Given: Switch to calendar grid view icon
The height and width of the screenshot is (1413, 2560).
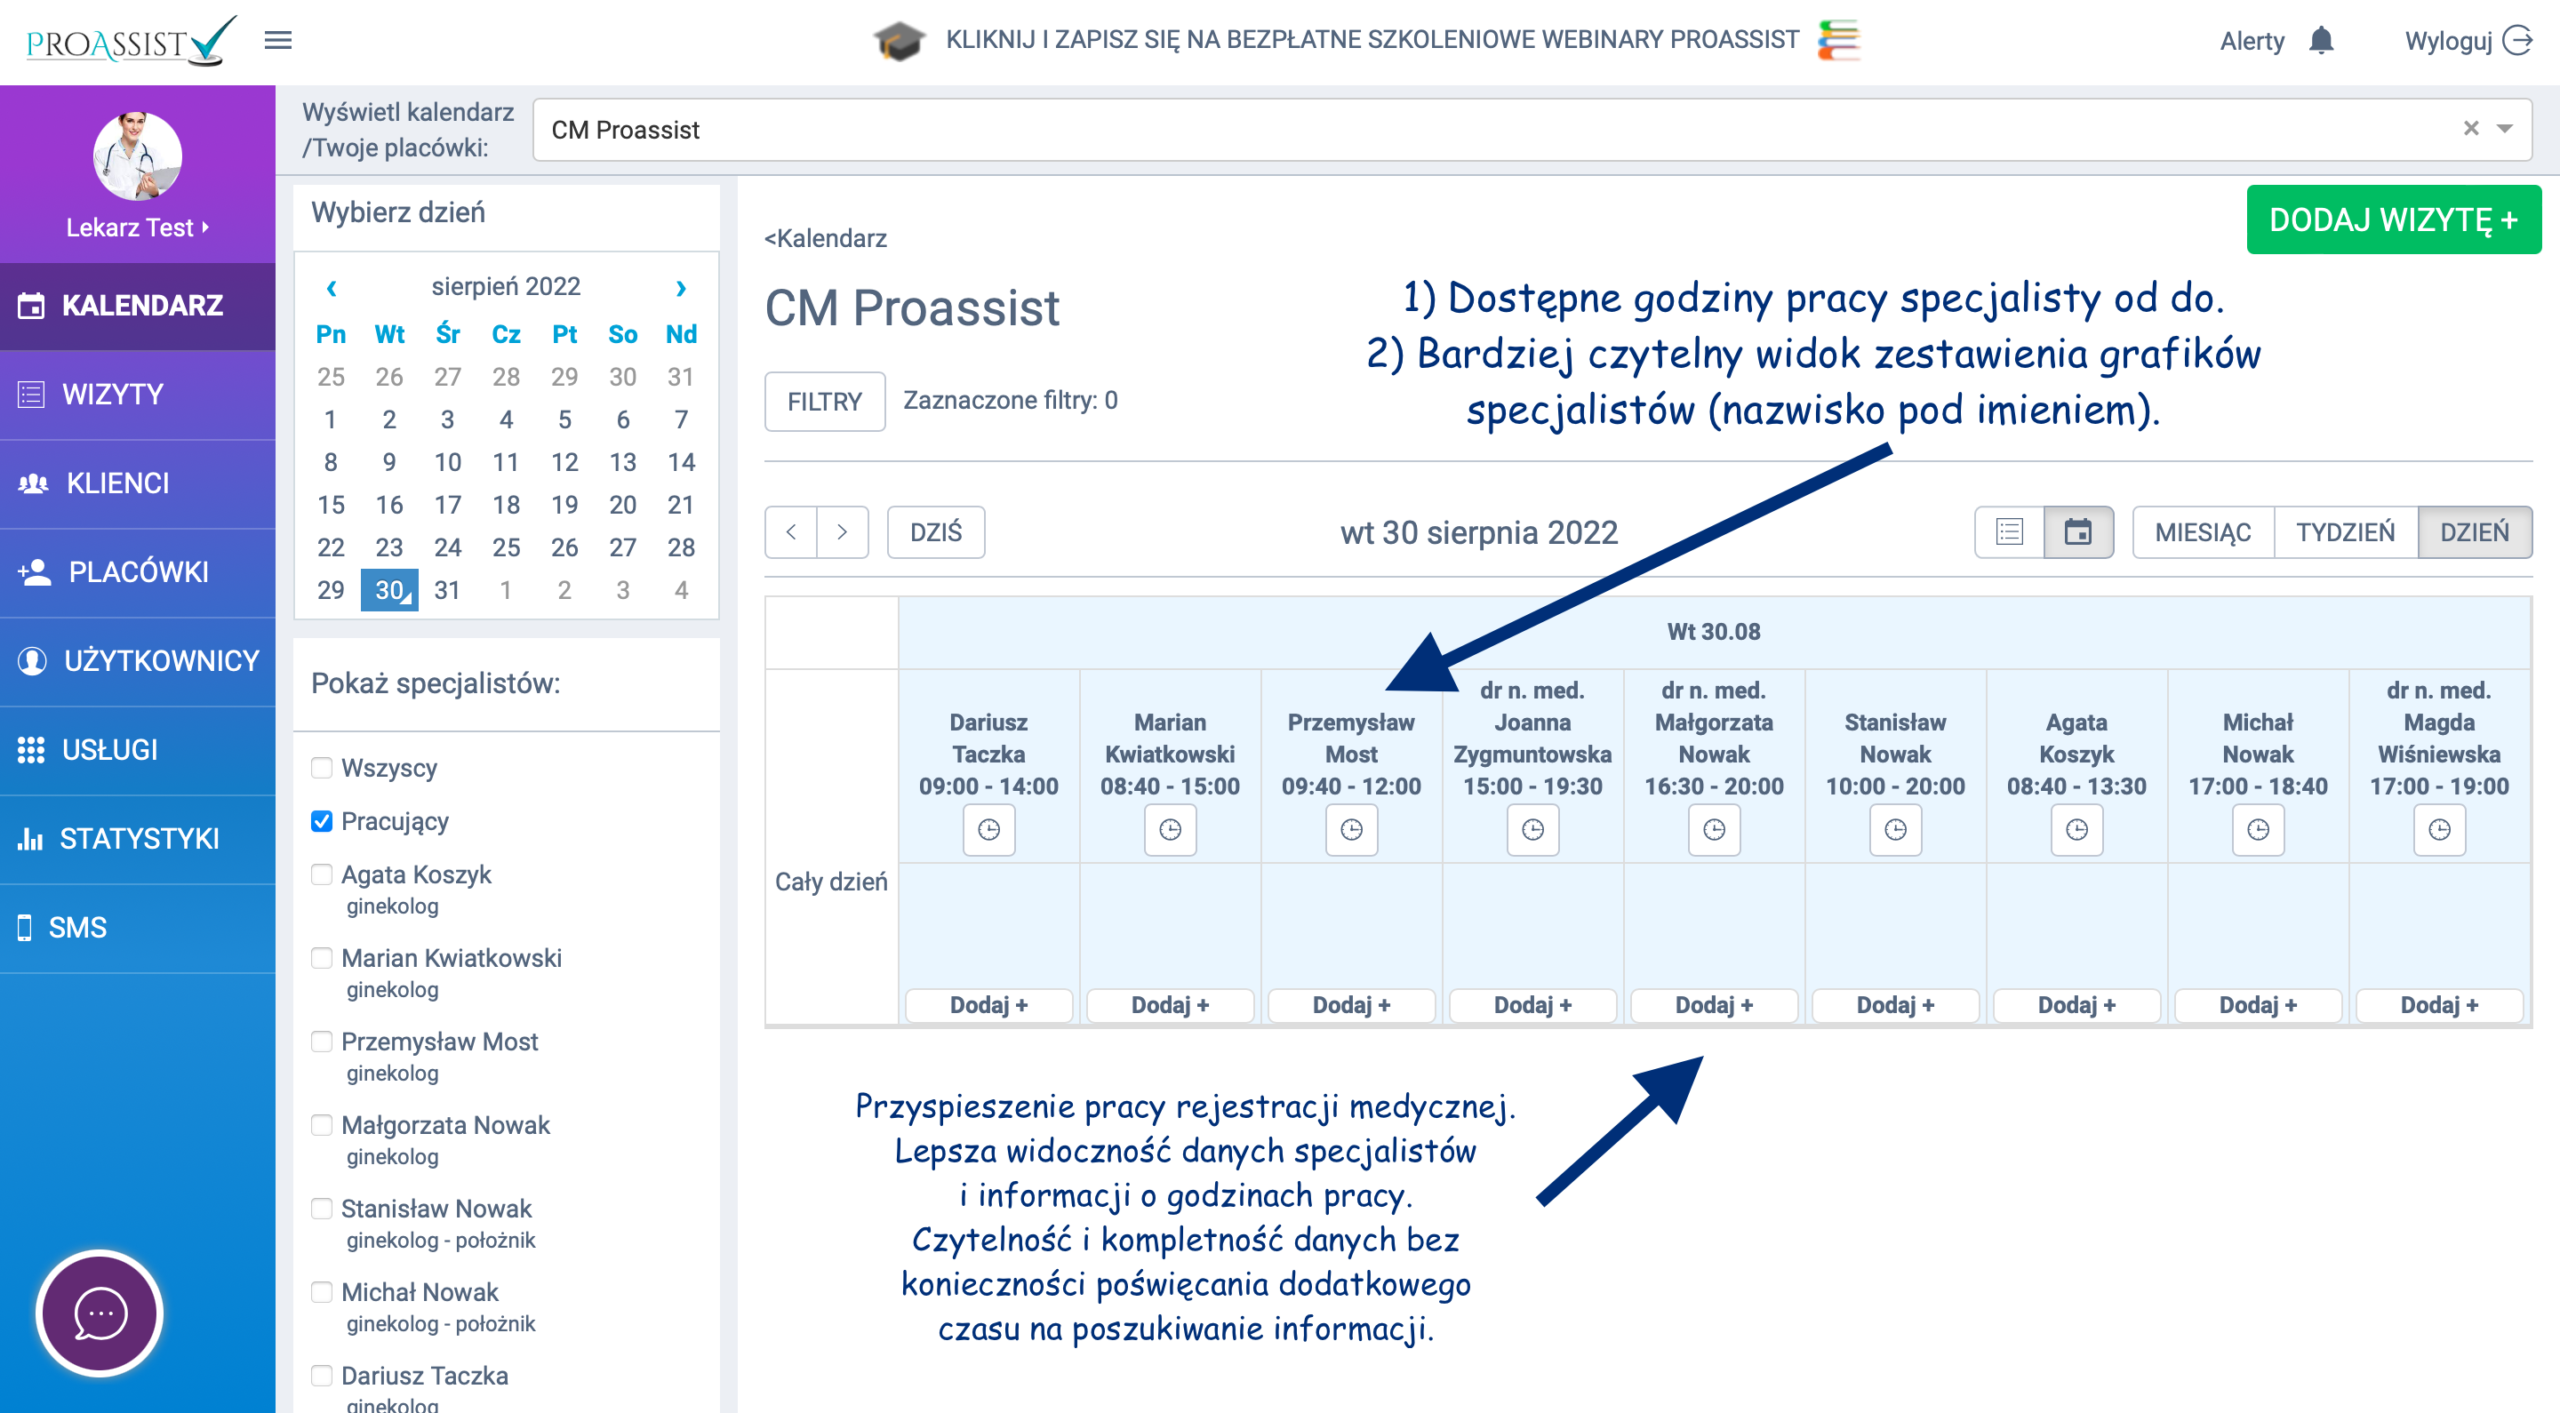Looking at the screenshot, I should click(x=2078, y=532).
